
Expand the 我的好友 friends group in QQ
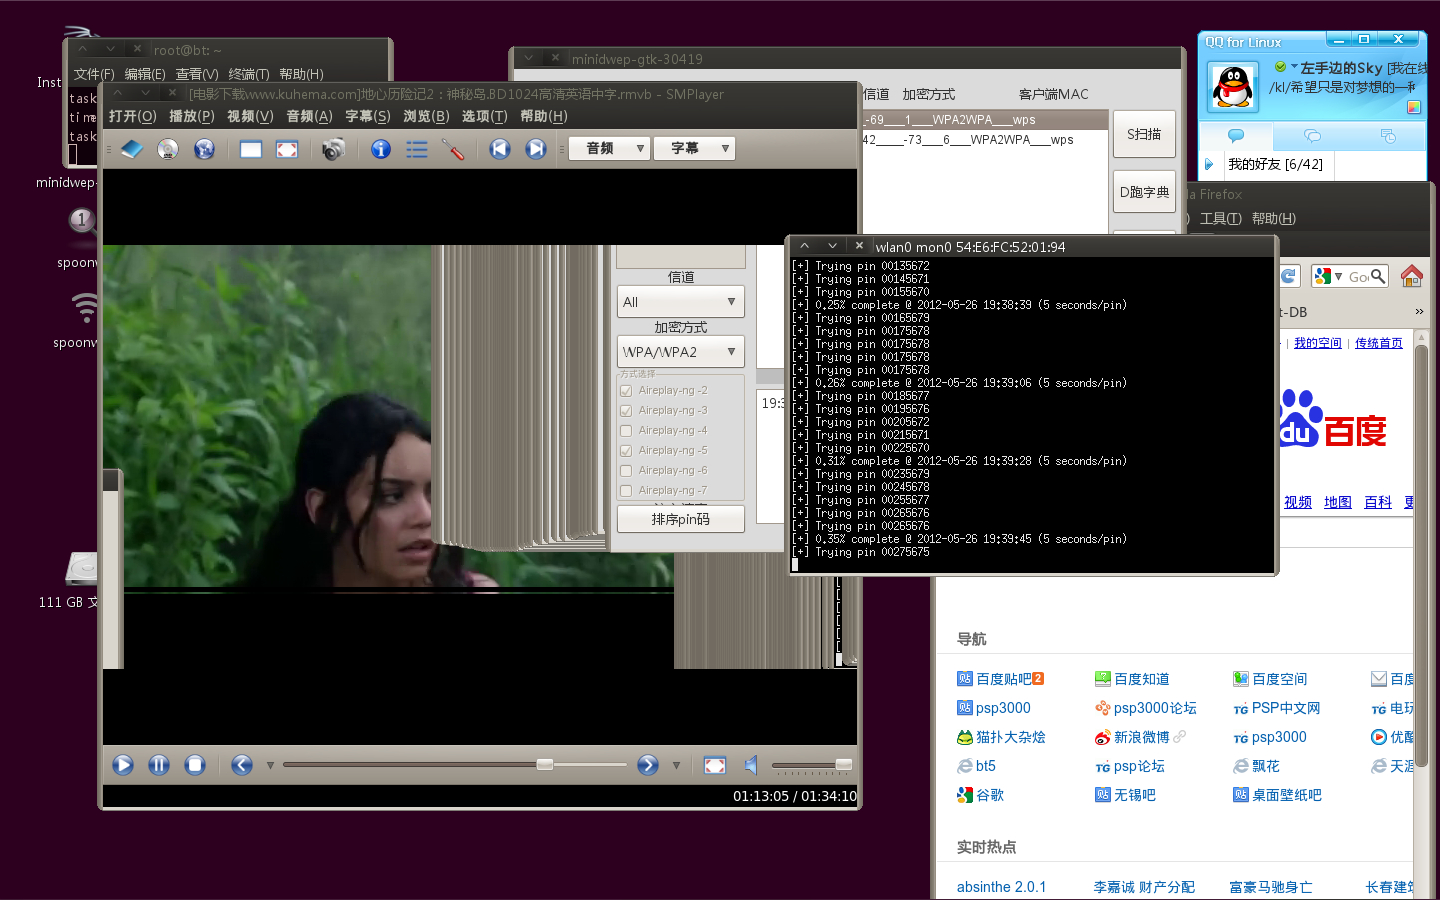(x=1209, y=164)
